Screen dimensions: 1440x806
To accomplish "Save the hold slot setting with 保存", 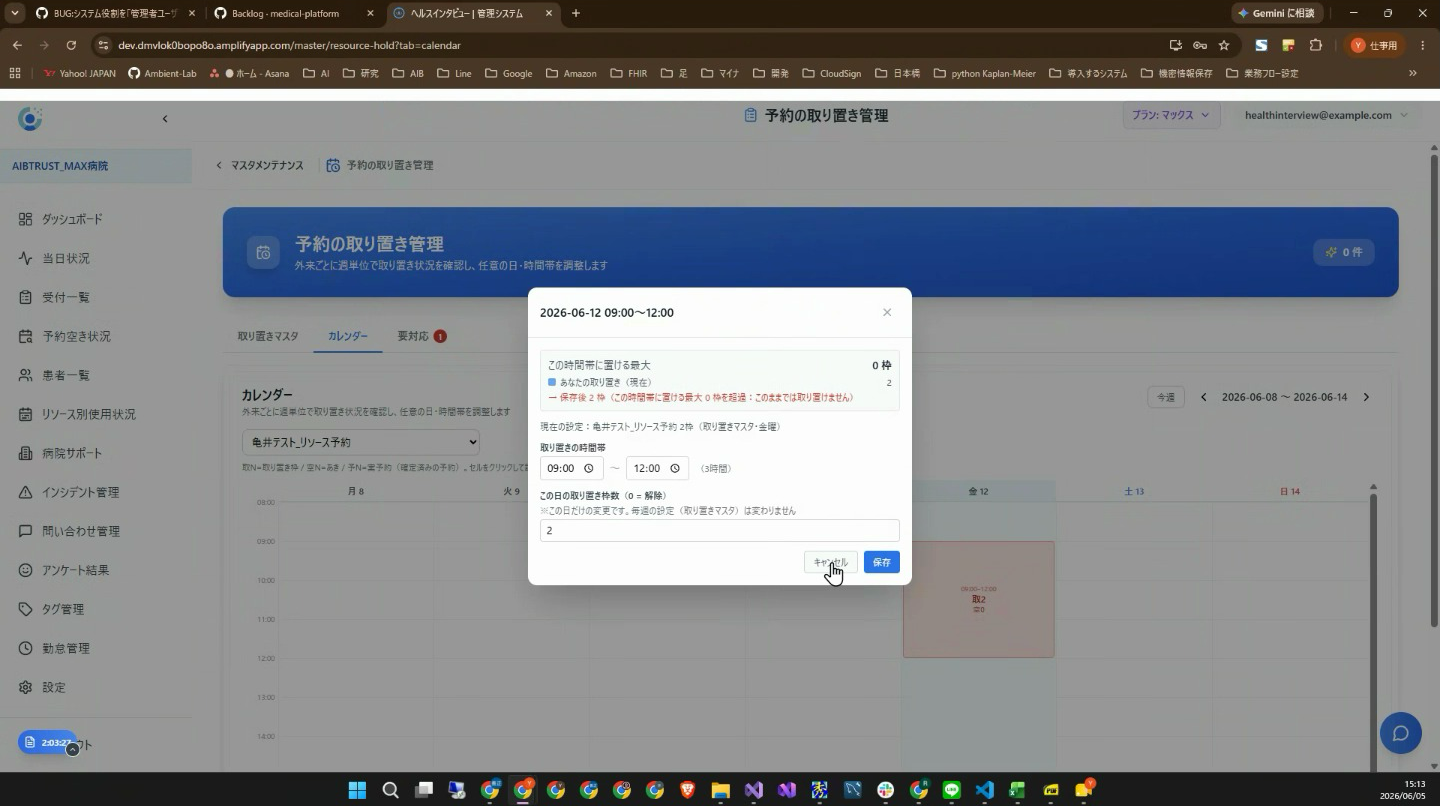I will tap(881, 562).
